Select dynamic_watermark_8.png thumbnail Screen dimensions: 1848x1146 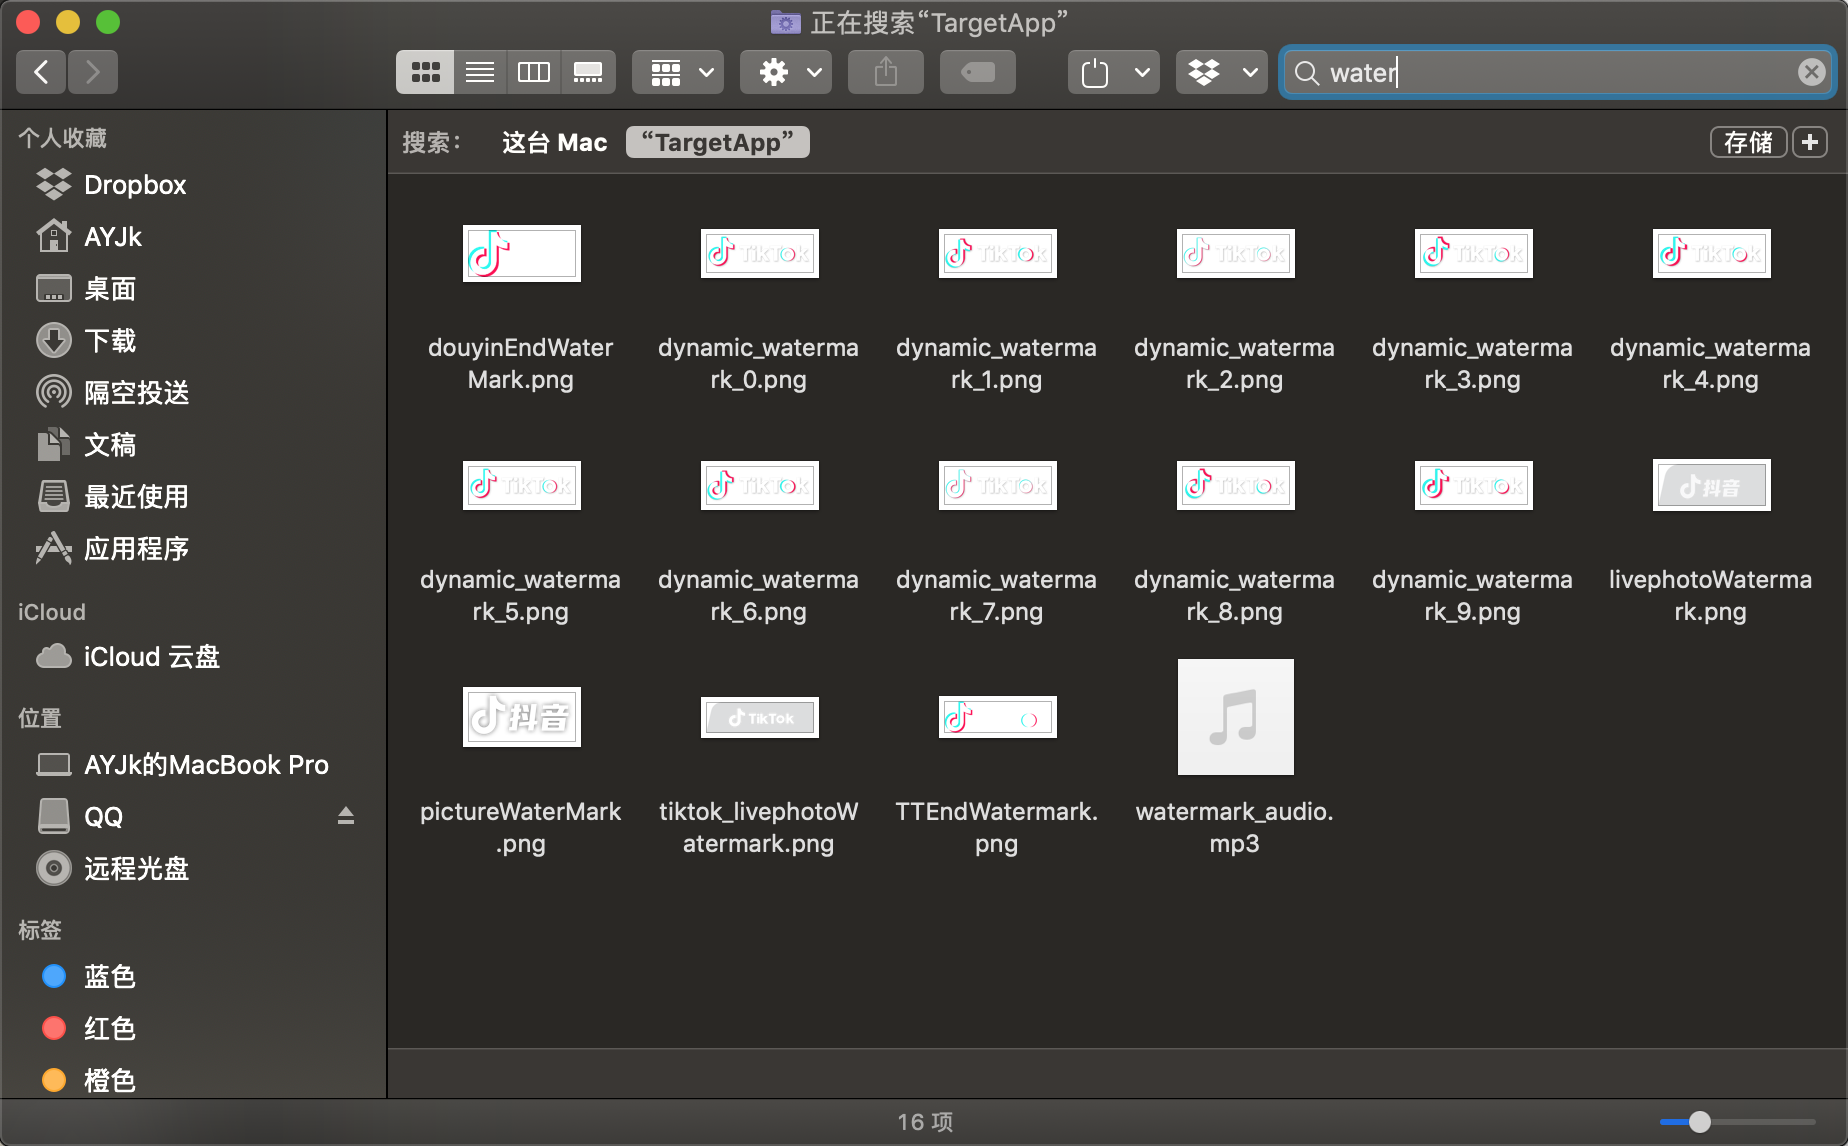click(x=1235, y=485)
